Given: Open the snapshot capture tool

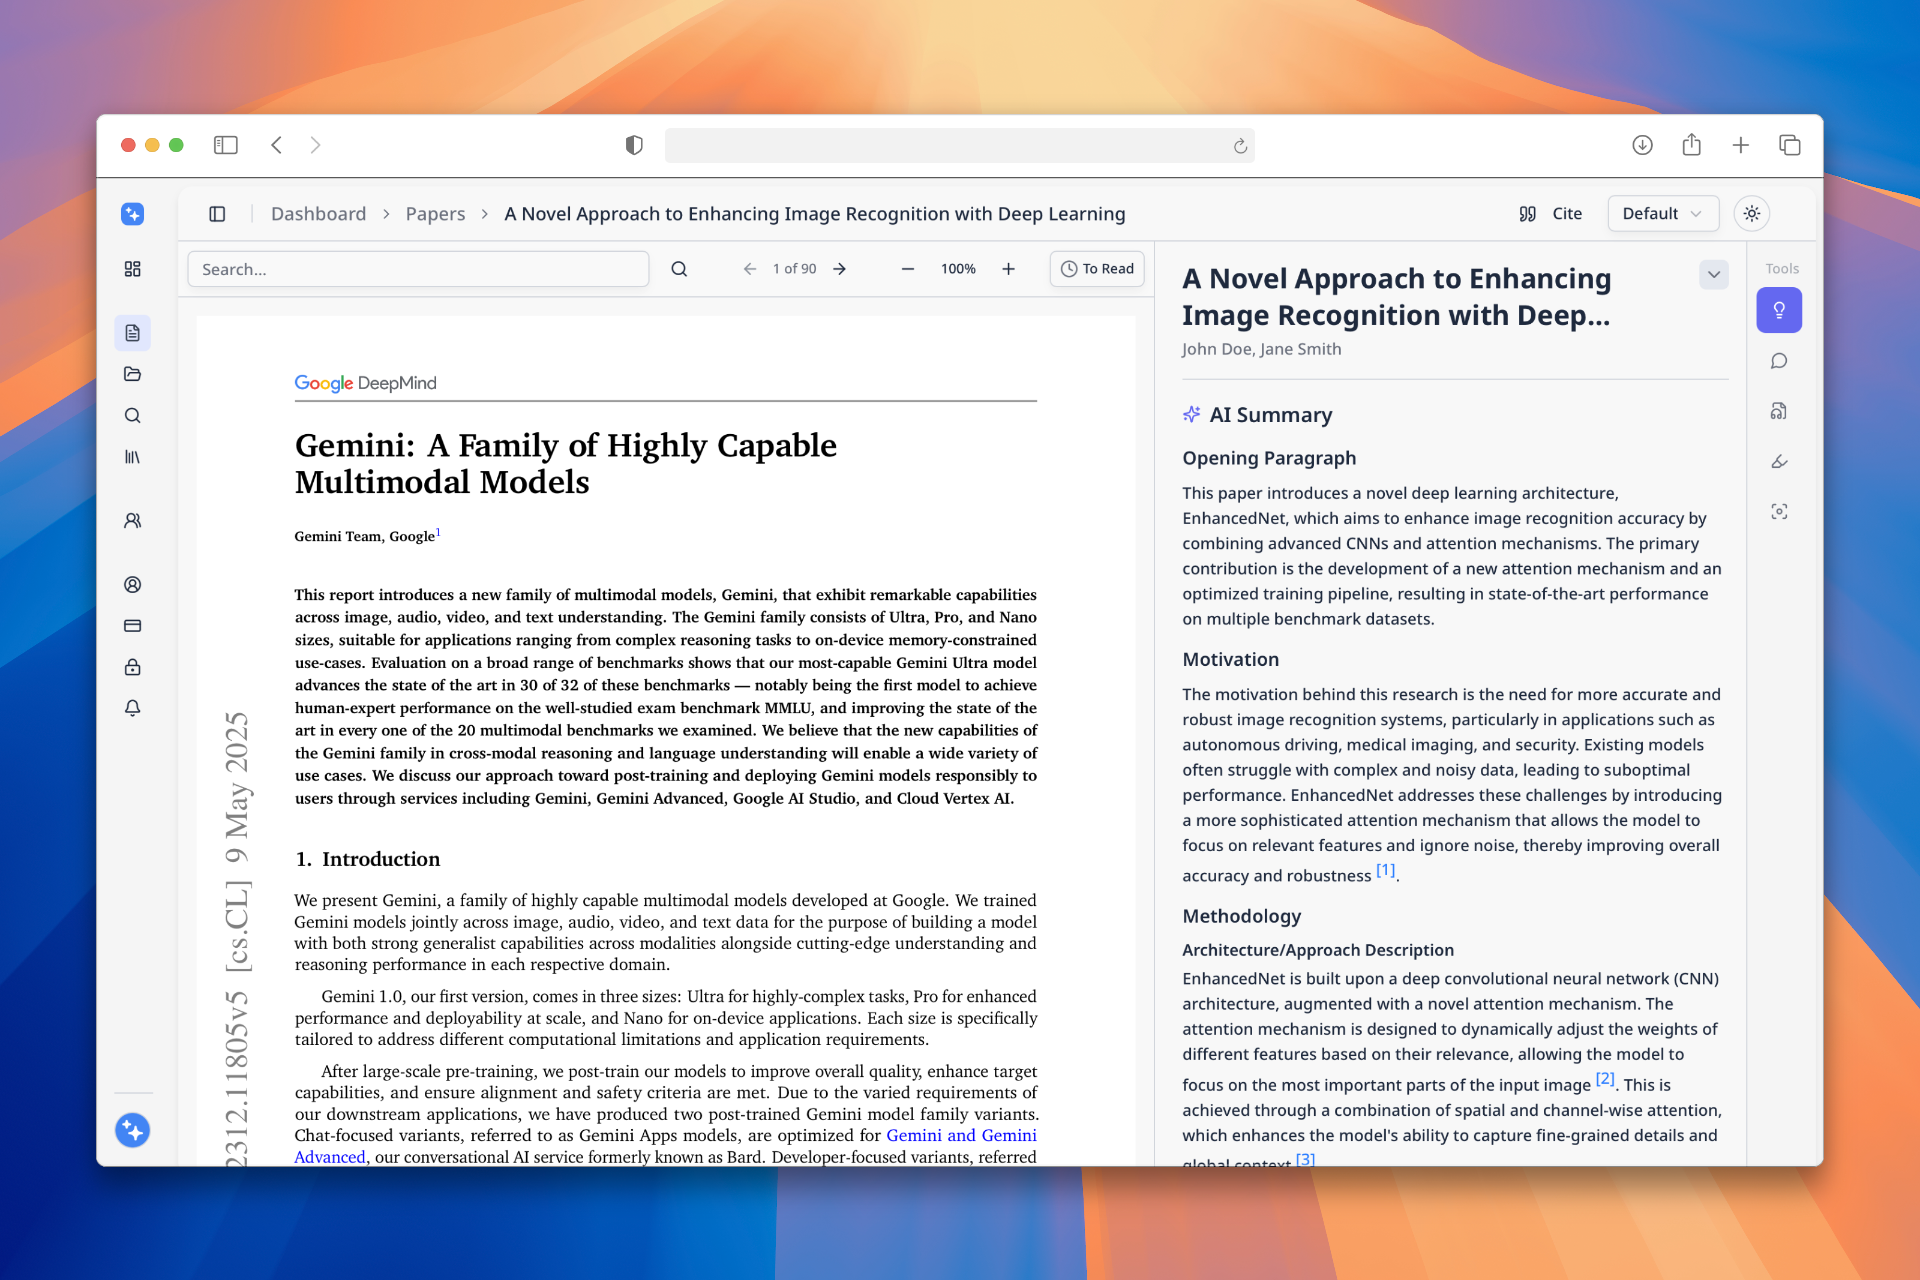Looking at the screenshot, I should pos(1780,511).
